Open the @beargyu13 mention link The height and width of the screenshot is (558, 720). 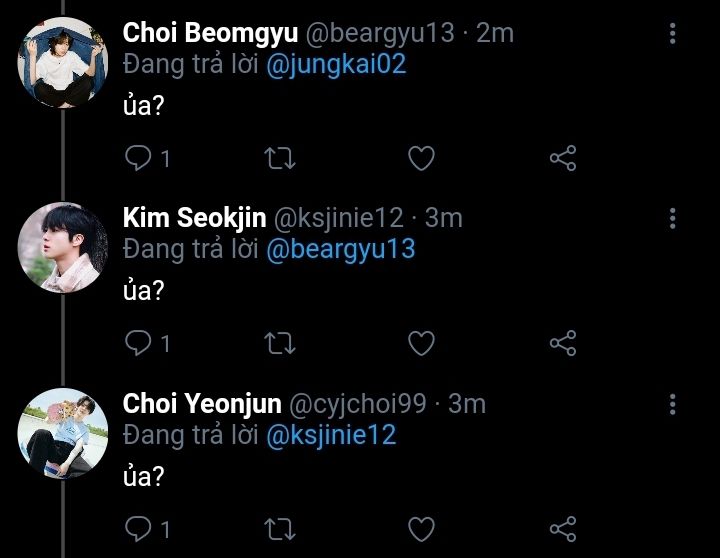point(340,249)
